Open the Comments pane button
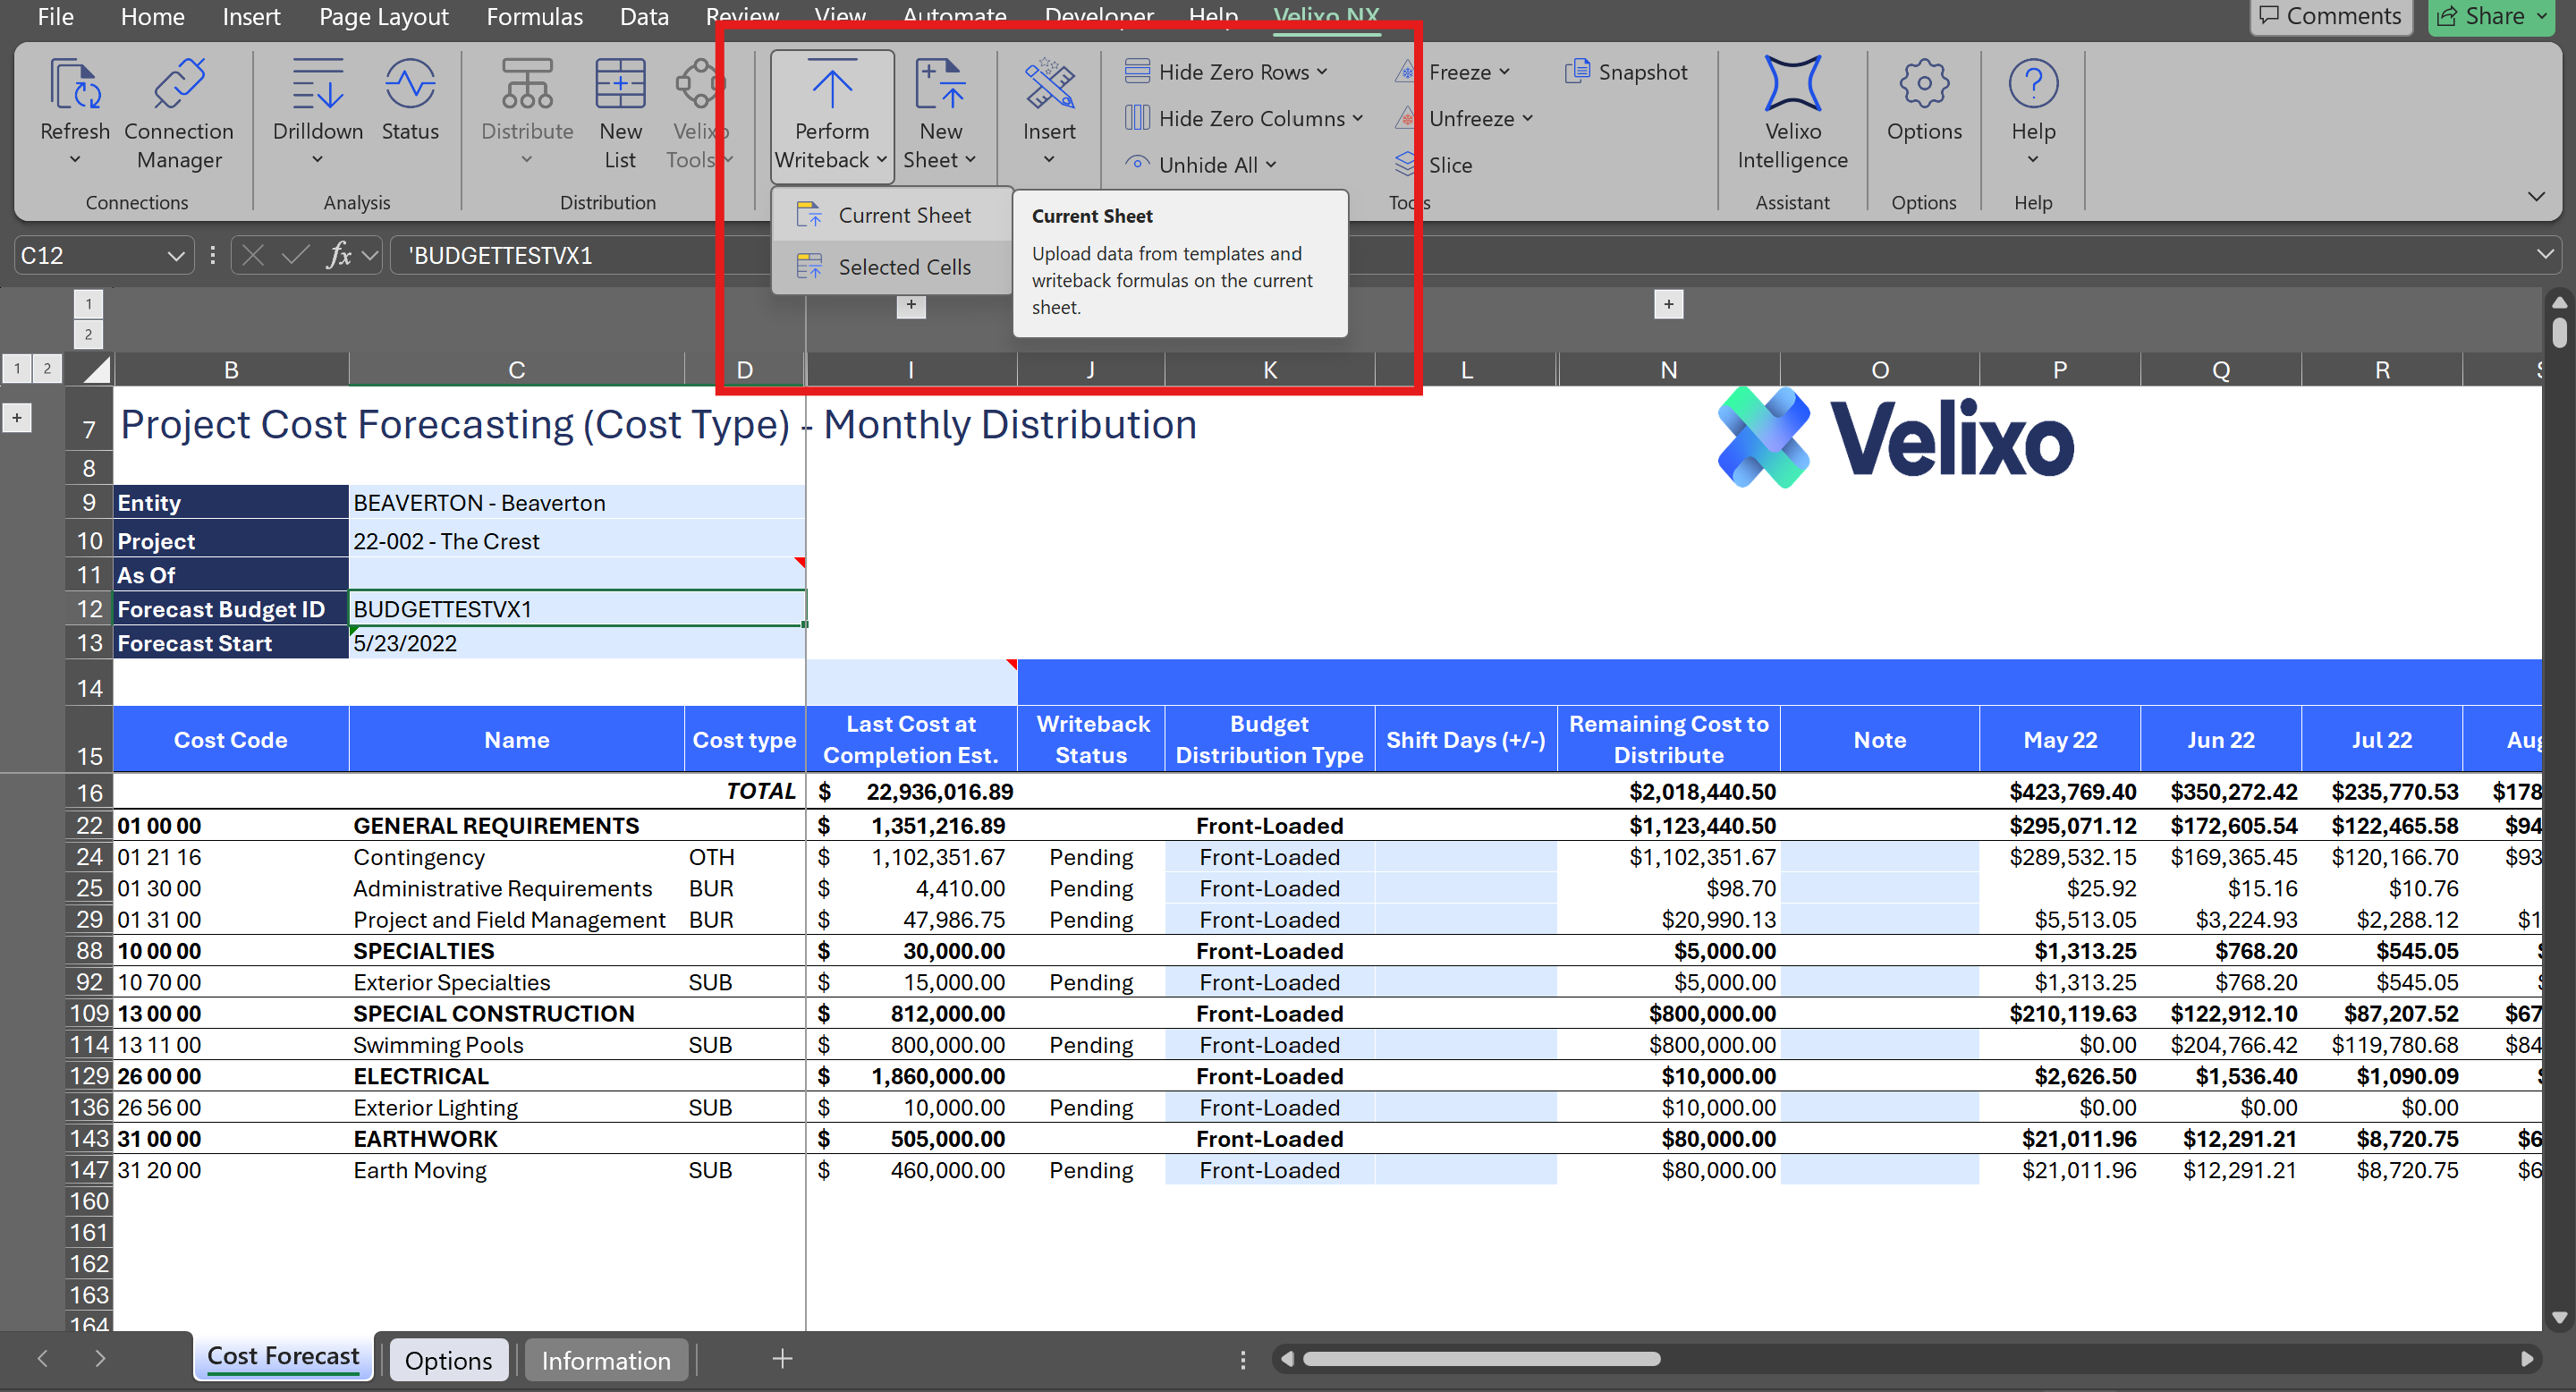2576x1392 pixels. pyautogui.click(x=2330, y=16)
